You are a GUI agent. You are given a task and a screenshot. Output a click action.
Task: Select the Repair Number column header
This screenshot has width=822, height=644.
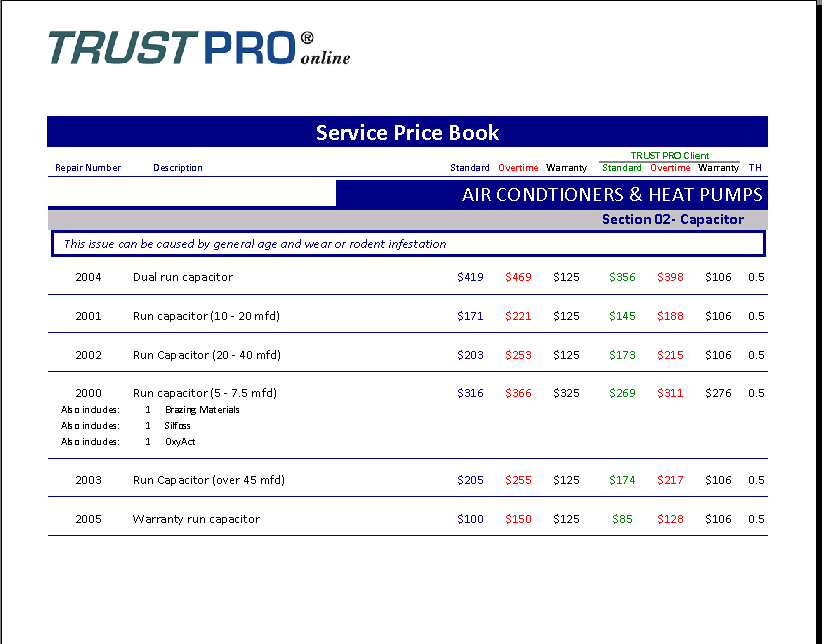pyautogui.click(x=88, y=168)
